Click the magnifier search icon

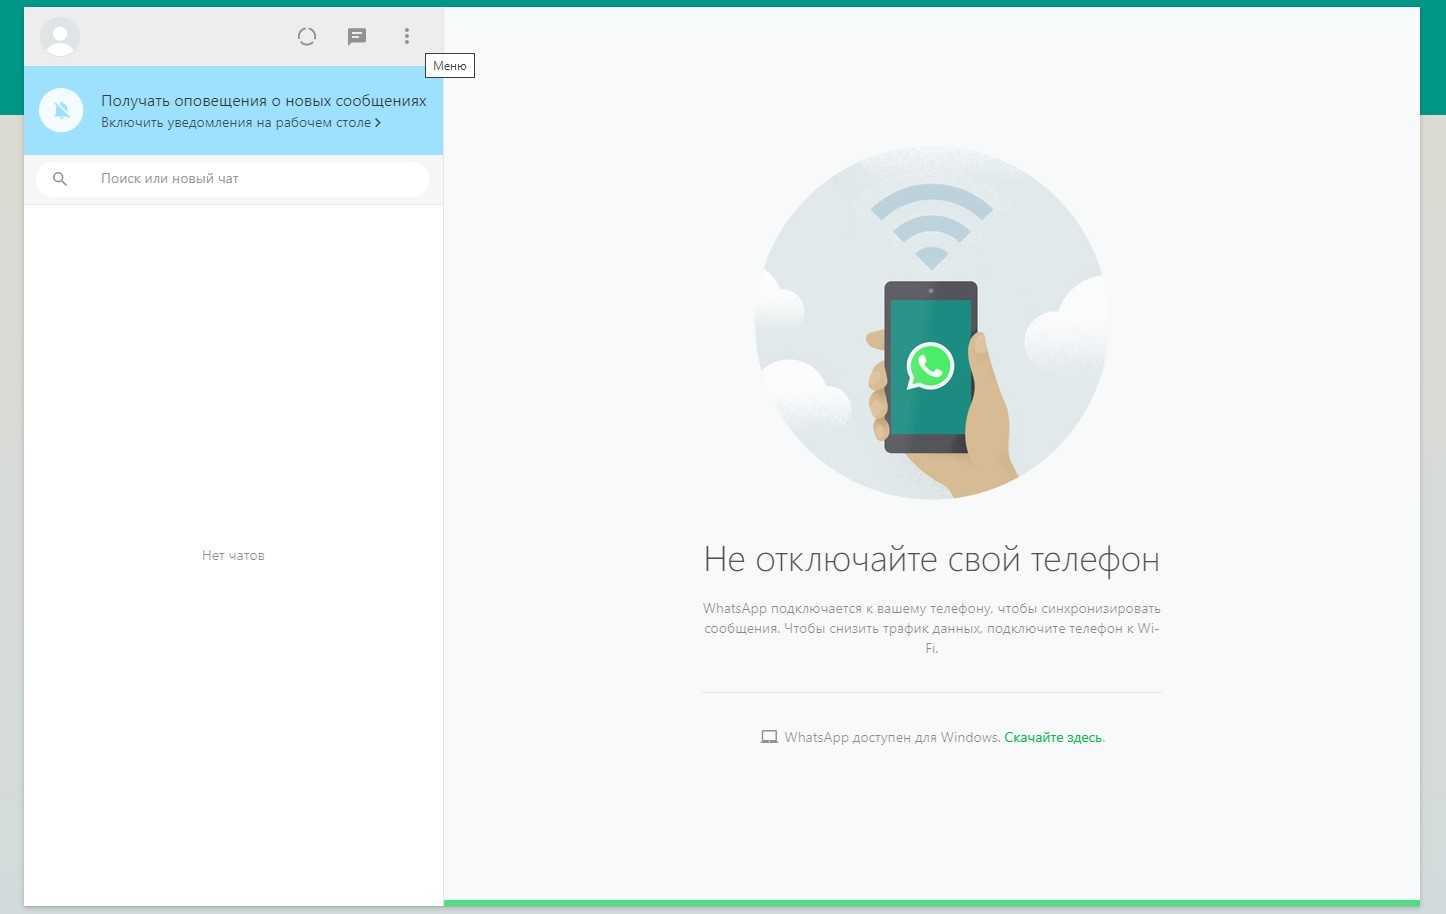click(60, 179)
